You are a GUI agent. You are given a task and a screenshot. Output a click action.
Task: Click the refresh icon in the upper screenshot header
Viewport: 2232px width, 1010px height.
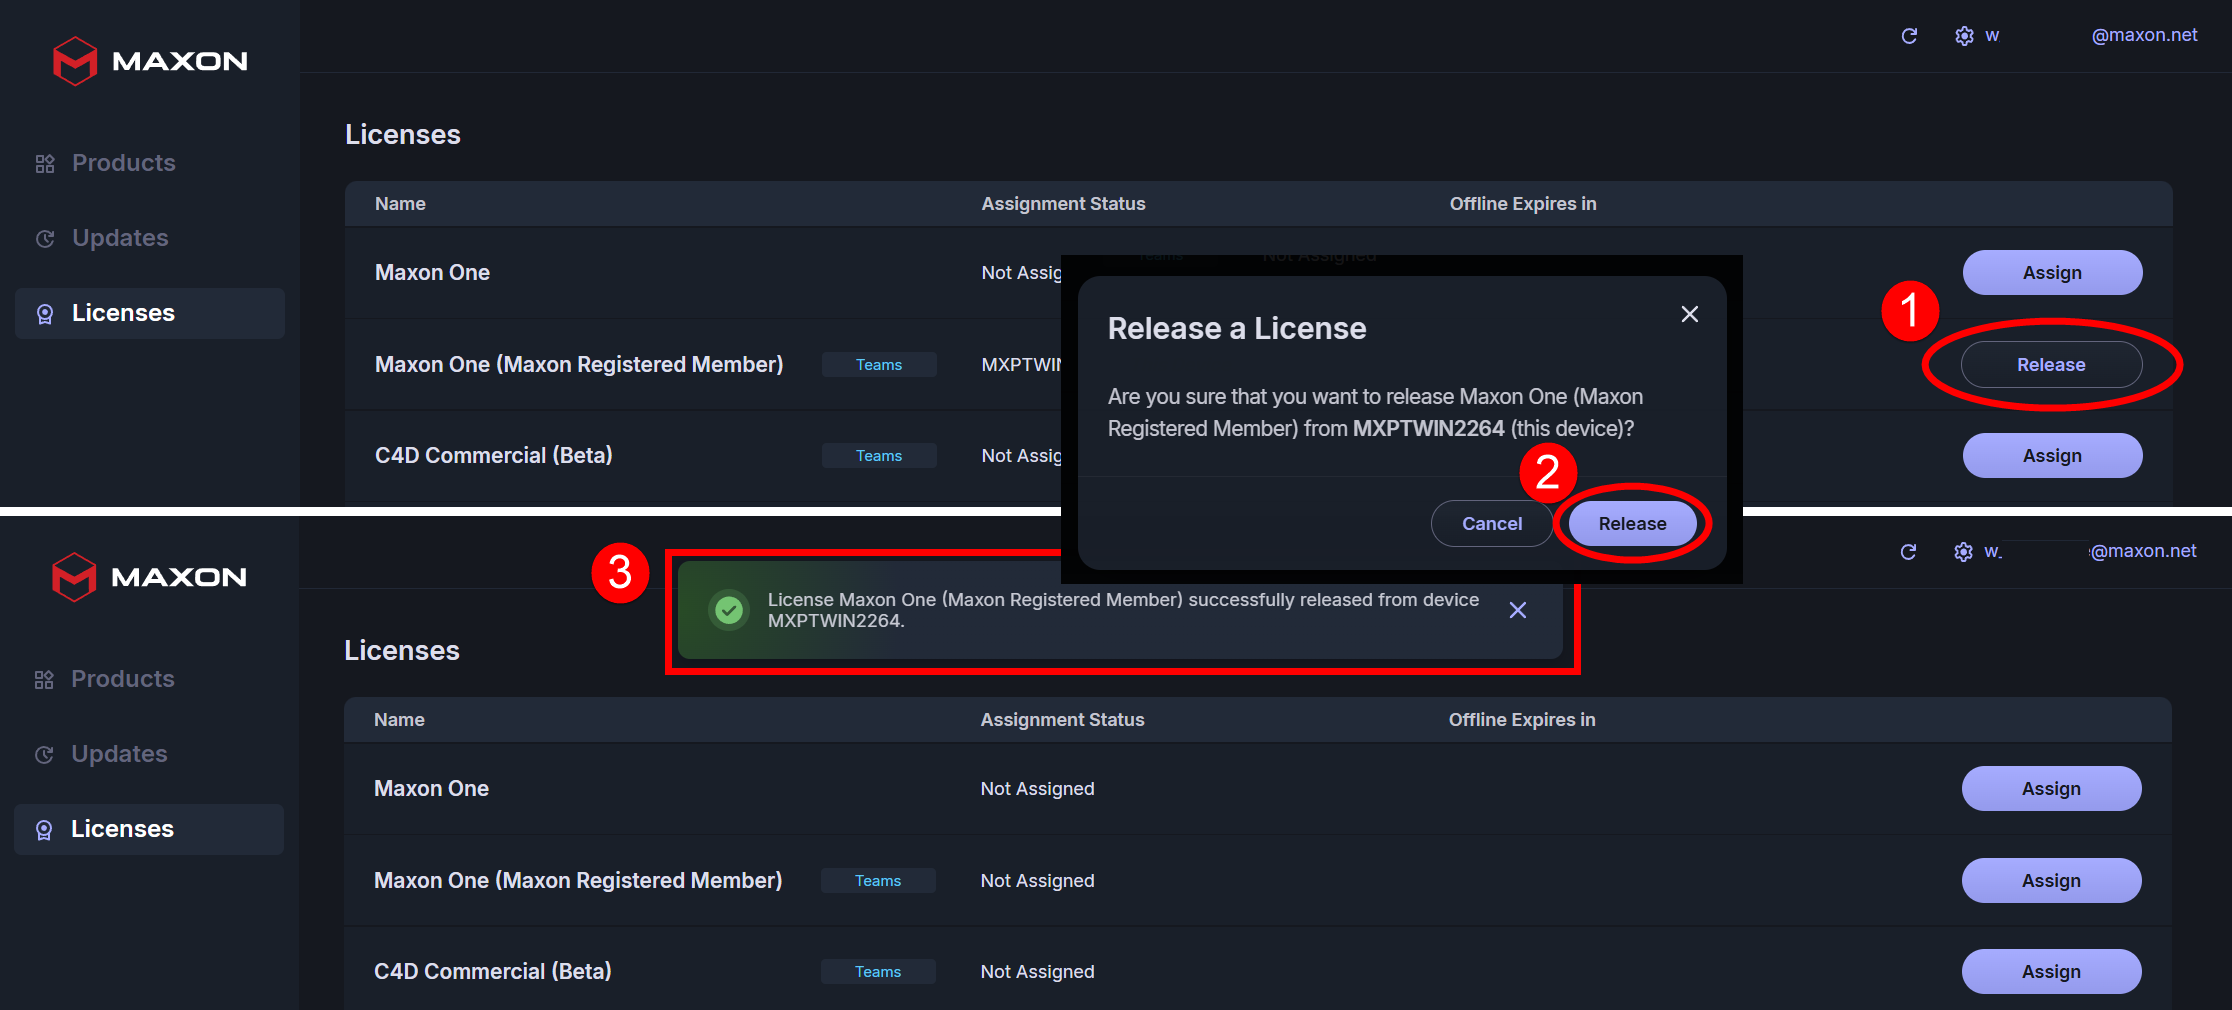pos(1909,36)
